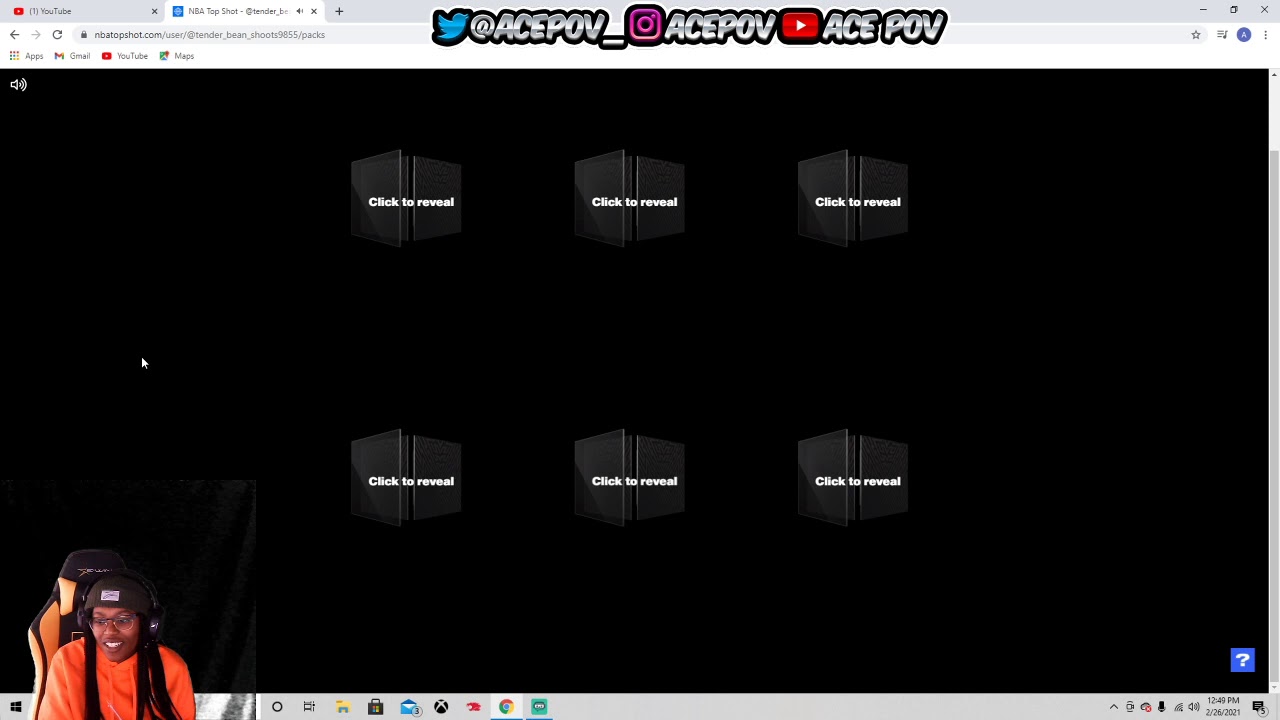This screenshot has height=720, width=1280.
Task: Open the volume tray icon
Action: [1194, 707]
